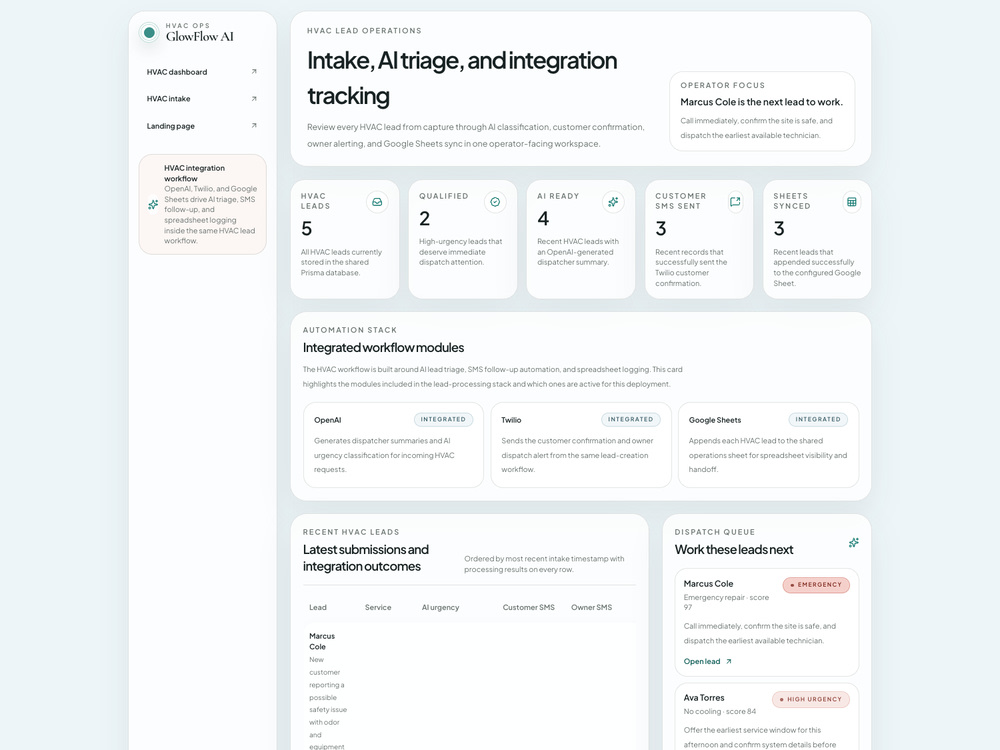Click the Customer SMS column header
The height and width of the screenshot is (750, 1000).
pos(529,608)
